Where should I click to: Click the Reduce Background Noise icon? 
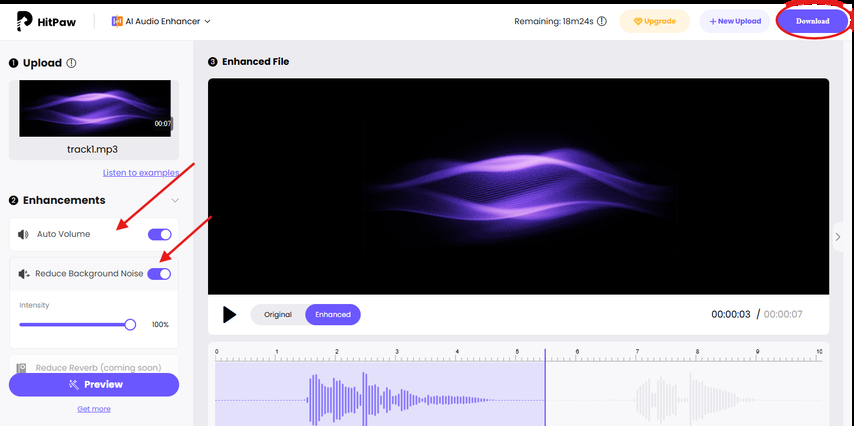point(23,273)
